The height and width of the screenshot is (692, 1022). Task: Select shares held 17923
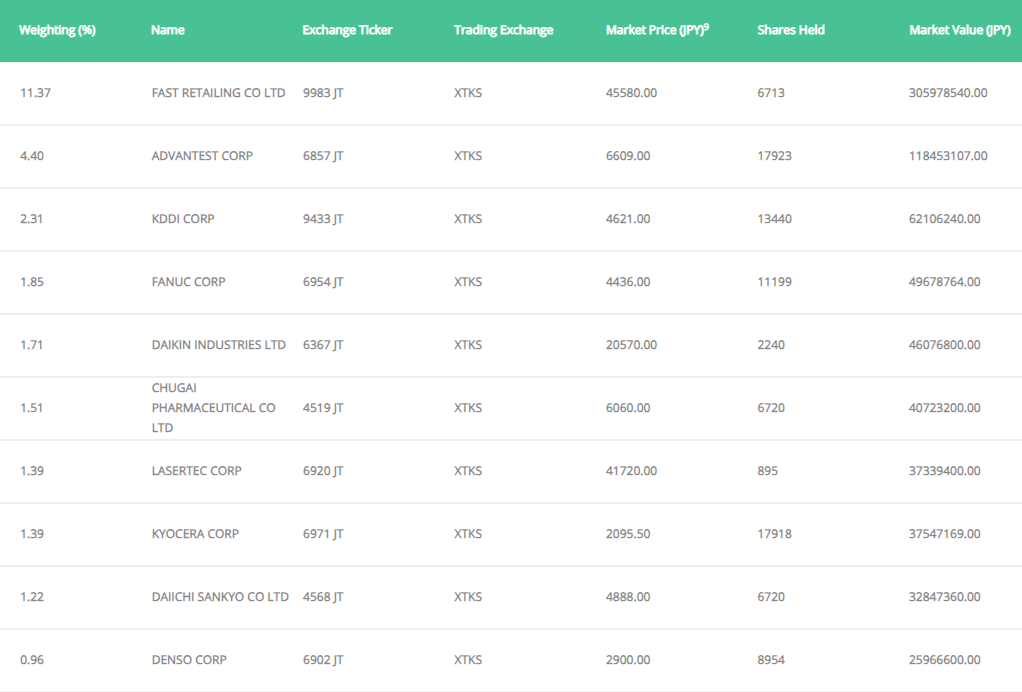point(774,156)
